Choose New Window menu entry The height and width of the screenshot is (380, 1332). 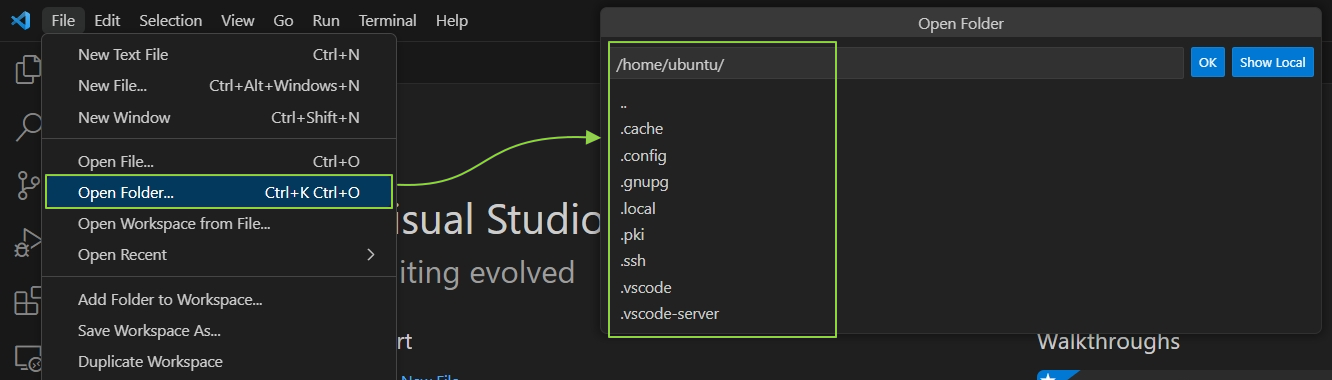219,117
